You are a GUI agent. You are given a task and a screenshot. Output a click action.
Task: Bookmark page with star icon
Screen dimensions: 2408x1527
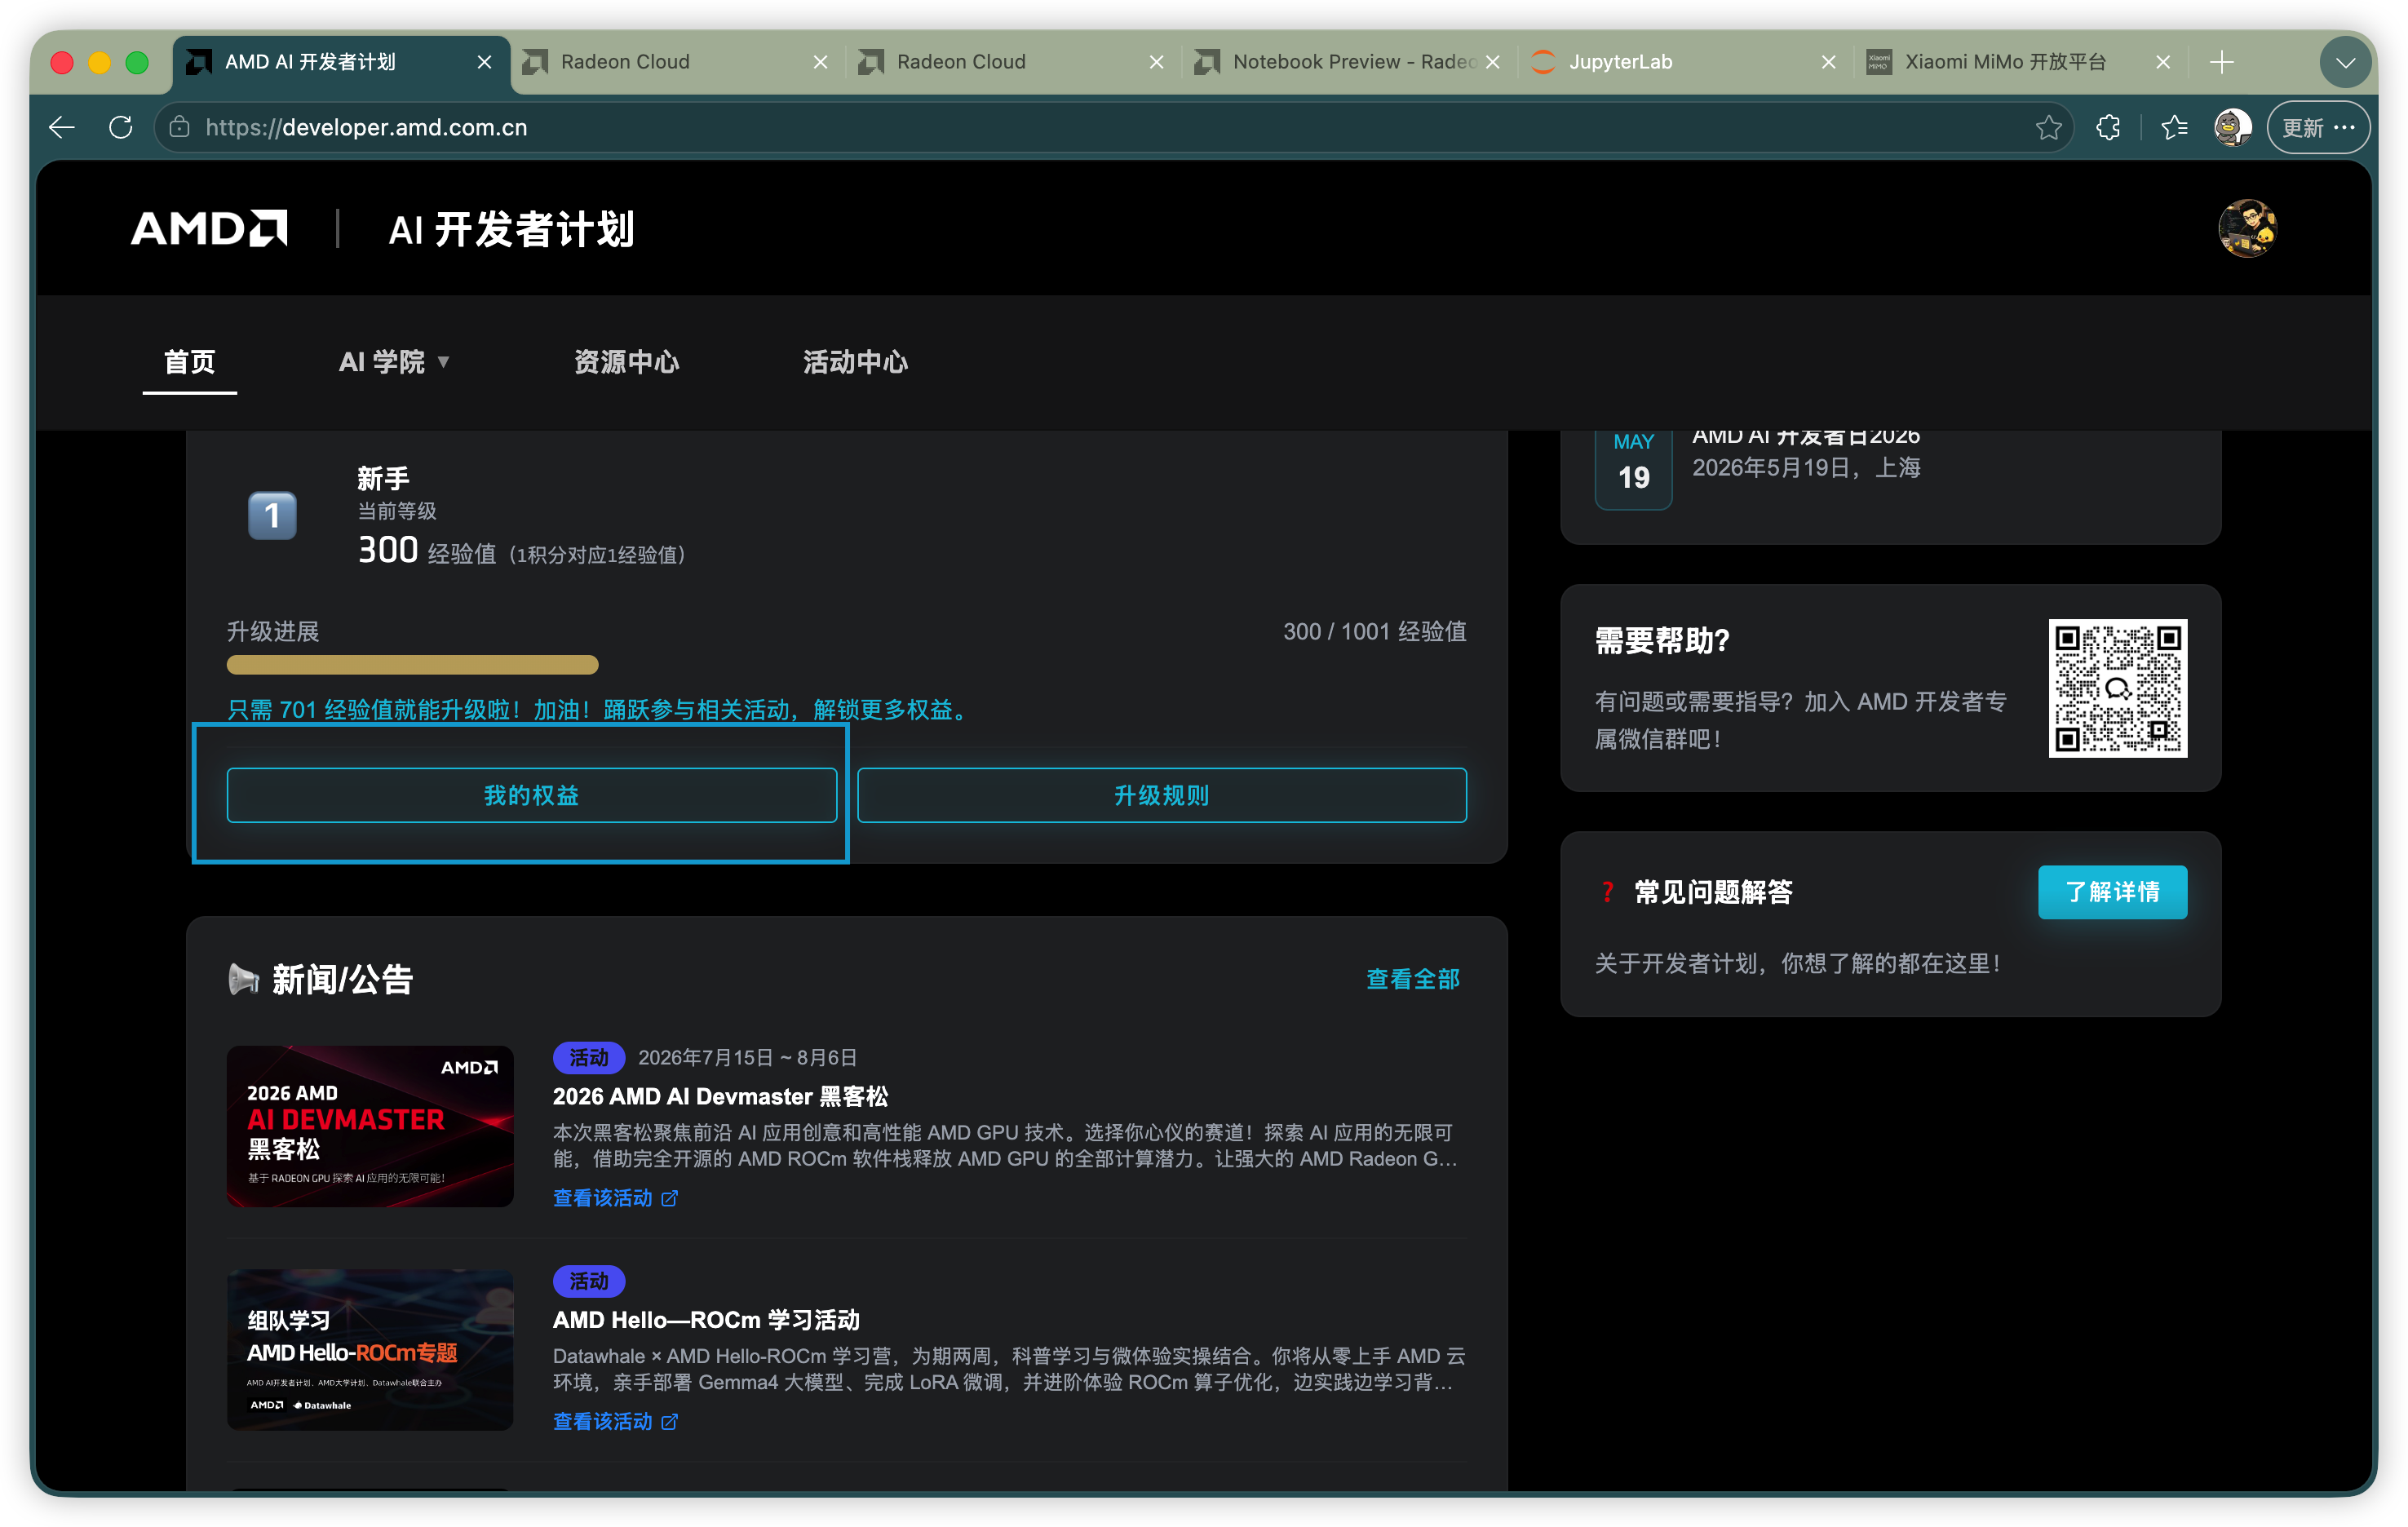[x=2048, y=127]
